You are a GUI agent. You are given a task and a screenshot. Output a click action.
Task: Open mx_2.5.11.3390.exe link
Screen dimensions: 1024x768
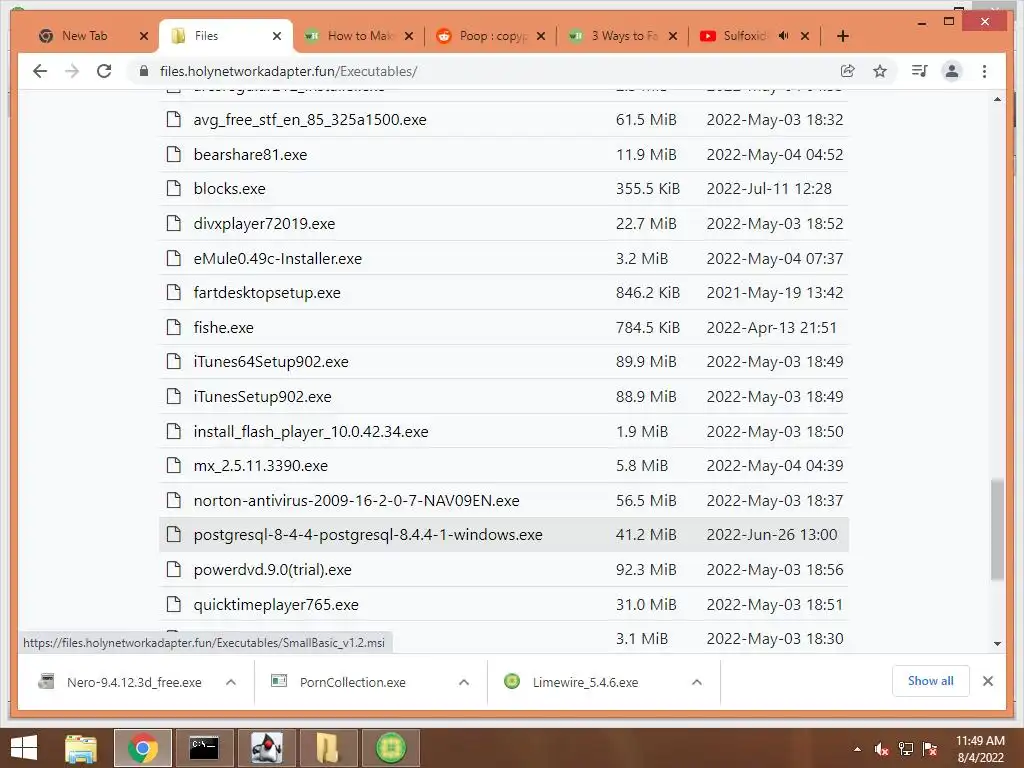261,466
